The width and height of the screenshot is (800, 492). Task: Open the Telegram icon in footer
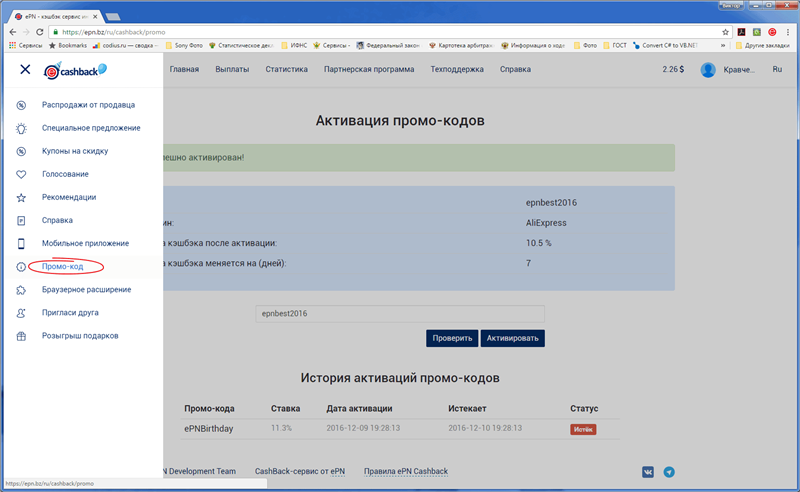pos(669,471)
